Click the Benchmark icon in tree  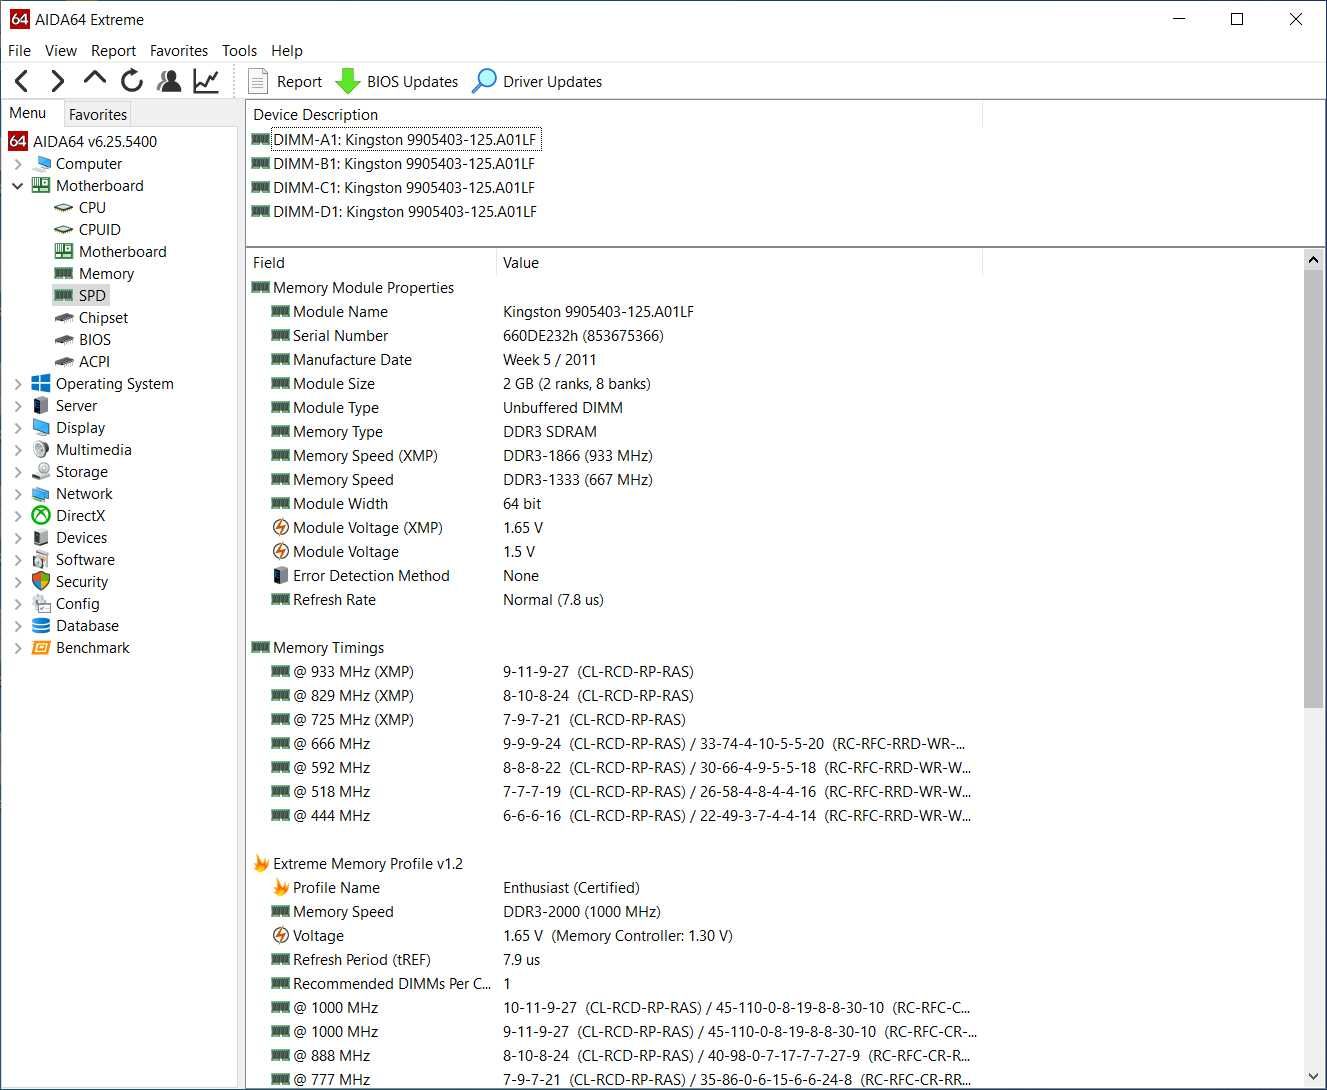click(41, 648)
